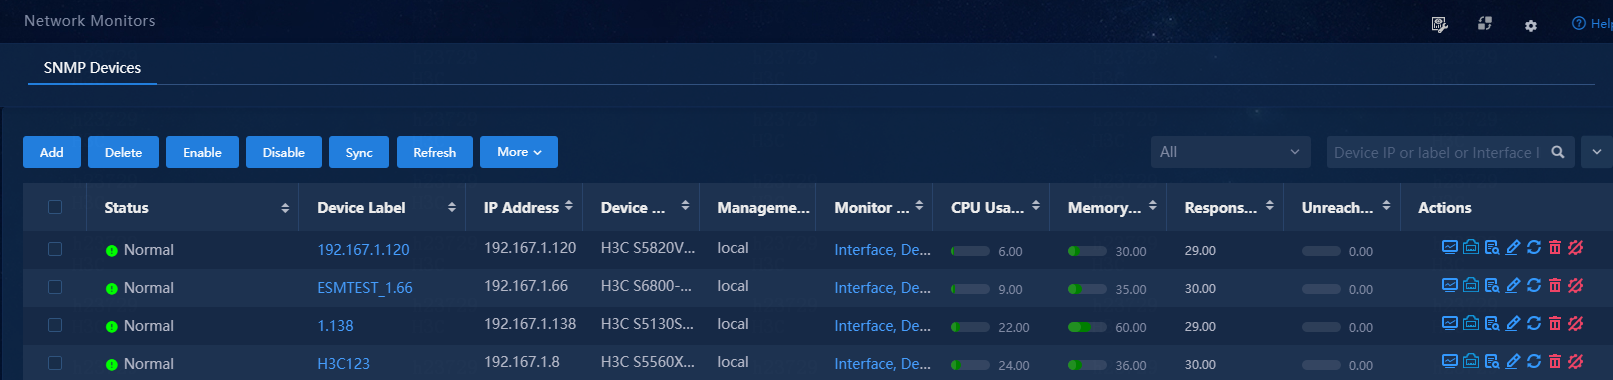Check the box for the 192.167.1.120 row
Image resolution: width=1613 pixels, height=380 pixels.
(55, 249)
